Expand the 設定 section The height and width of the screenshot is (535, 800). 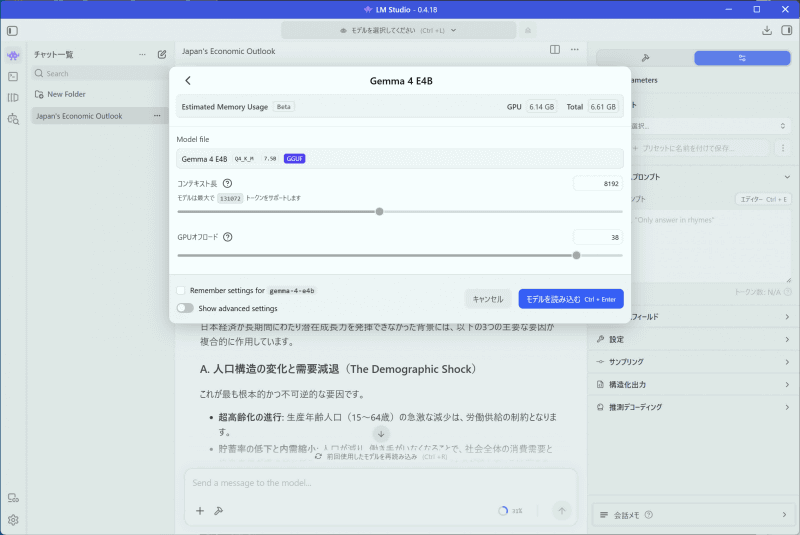coord(693,339)
